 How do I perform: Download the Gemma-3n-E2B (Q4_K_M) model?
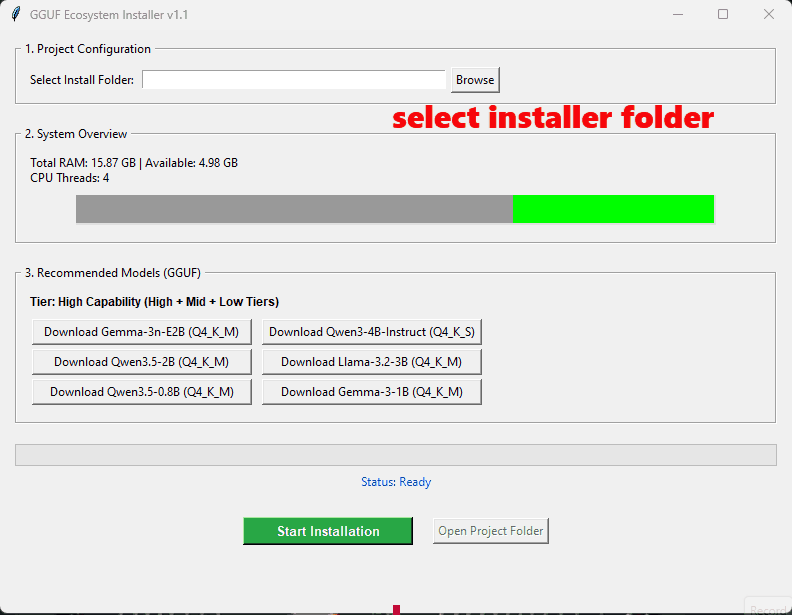coord(141,332)
